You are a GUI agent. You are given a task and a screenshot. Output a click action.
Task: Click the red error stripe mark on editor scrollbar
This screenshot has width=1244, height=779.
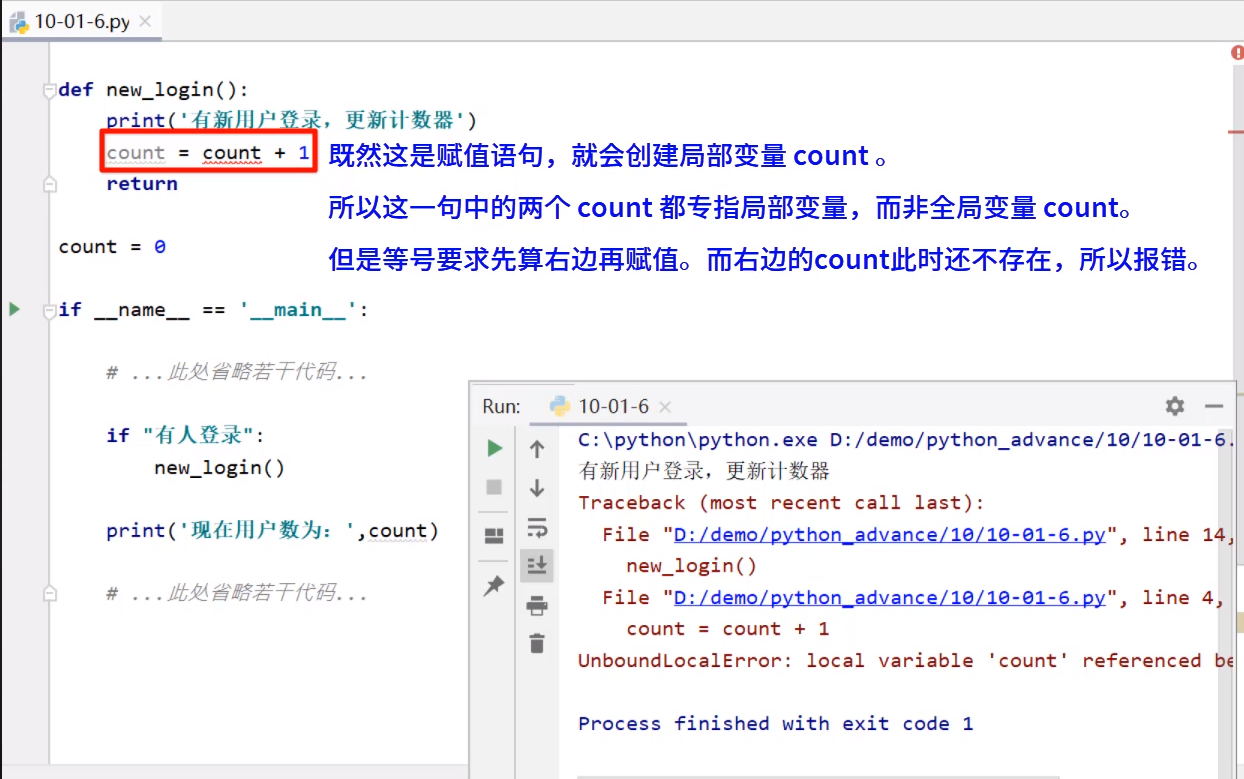[x=1236, y=130]
